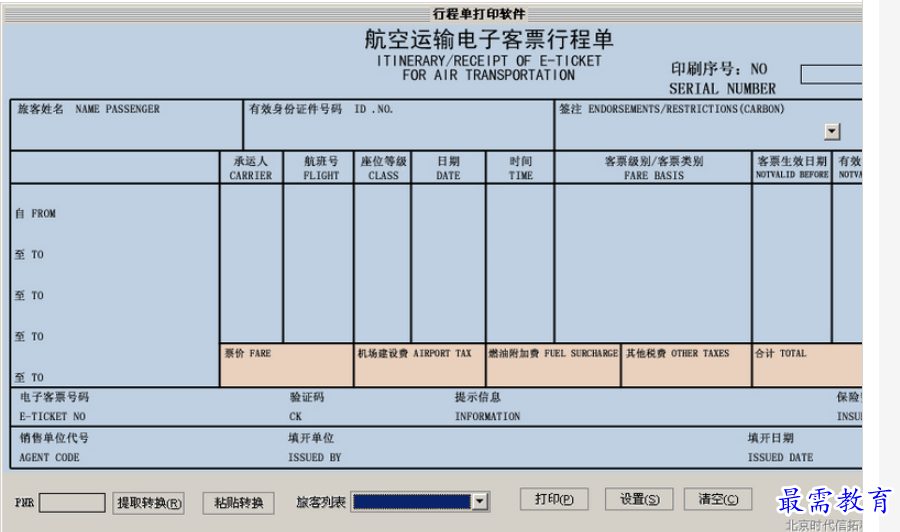Image resolution: width=900 pixels, height=532 pixels.
Task: Click the 粘贴转换 button
Action: coord(238,503)
